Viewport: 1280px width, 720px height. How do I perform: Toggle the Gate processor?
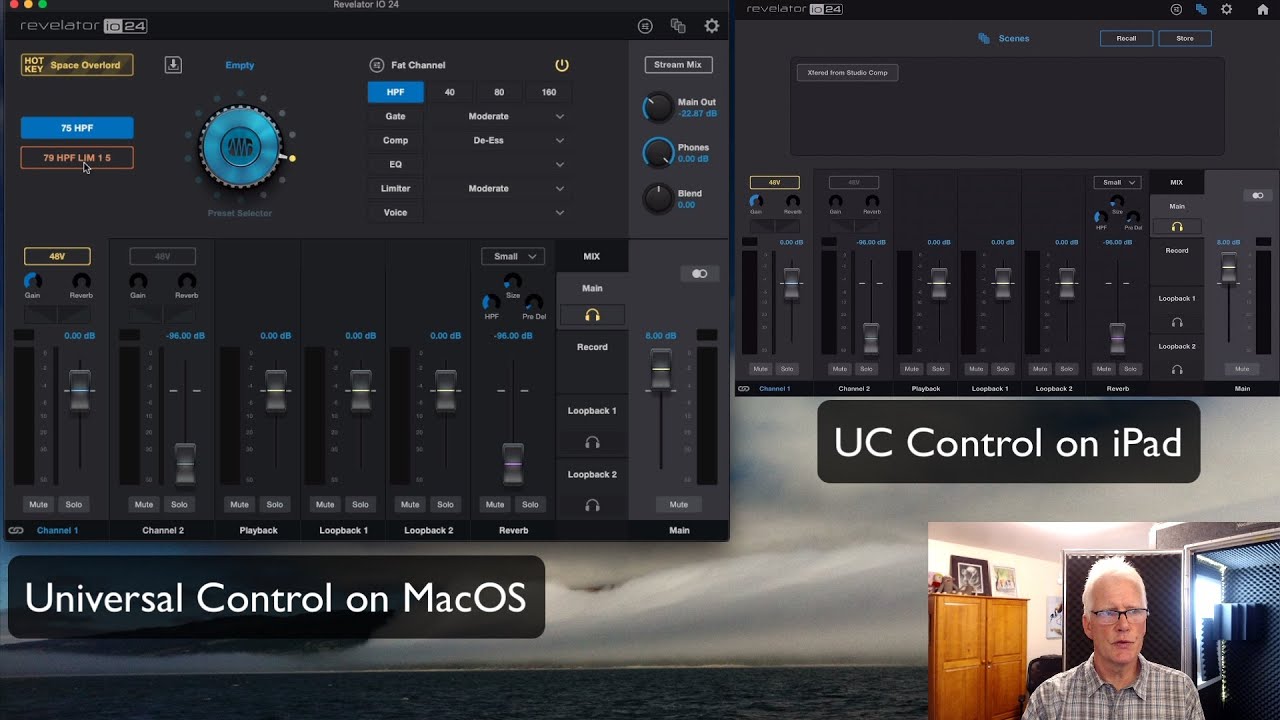pyautogui.click(x=396, y=116)
